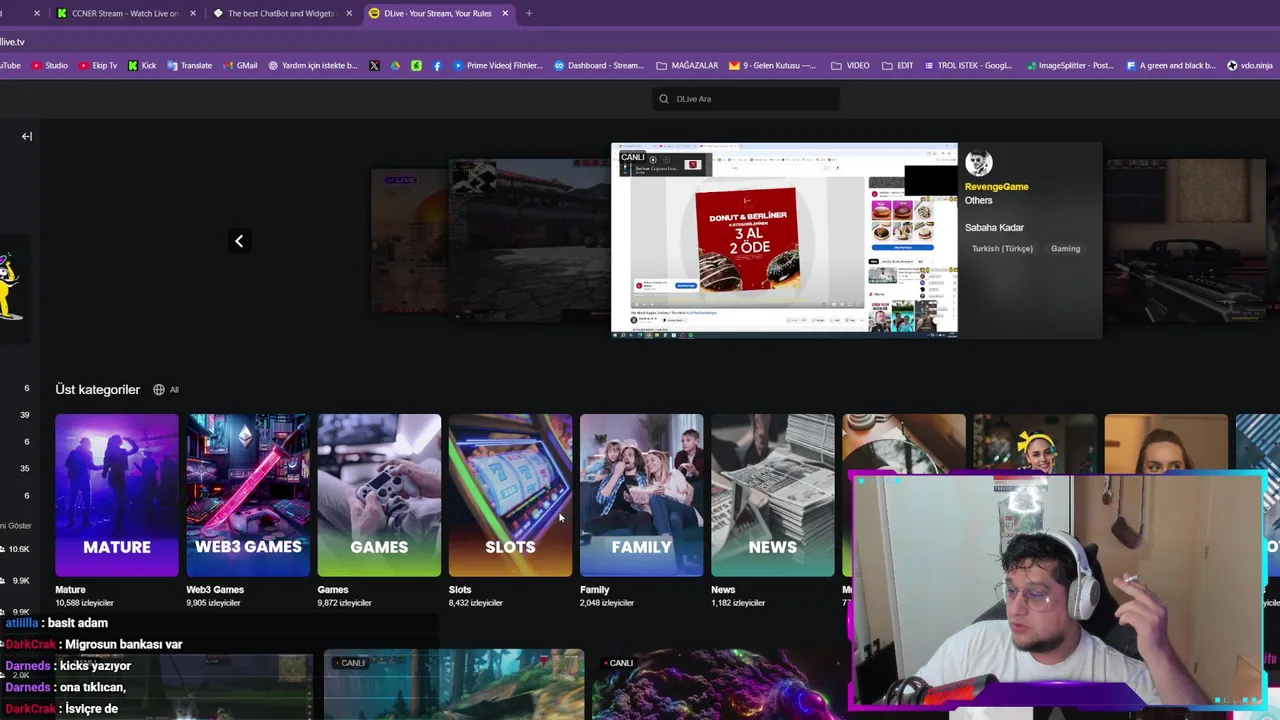This screenshot has height=720, width=1280.
Task: Open the A green and black bookmark
Action: pos(1171,65)
